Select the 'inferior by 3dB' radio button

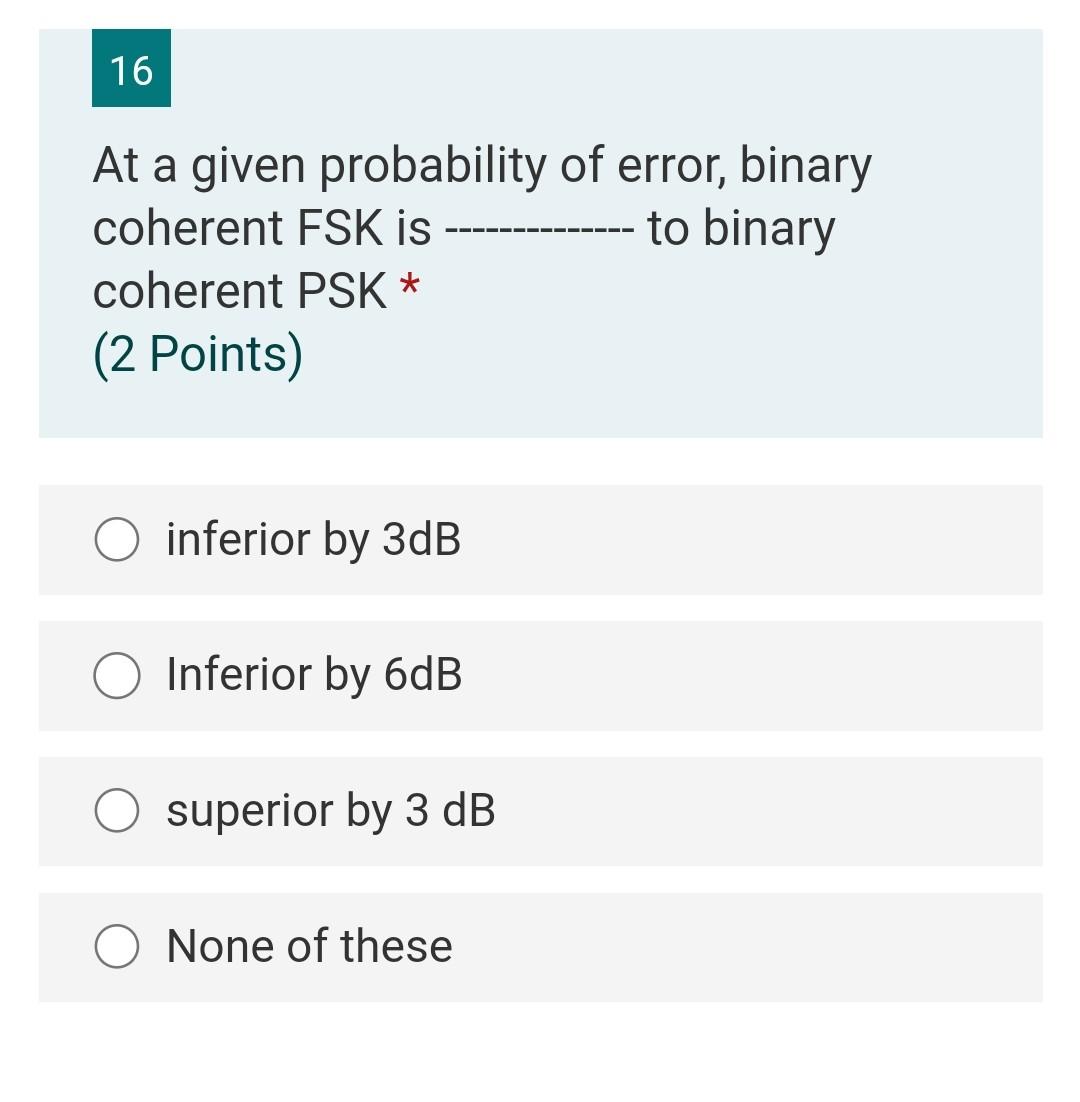(115, 539)
